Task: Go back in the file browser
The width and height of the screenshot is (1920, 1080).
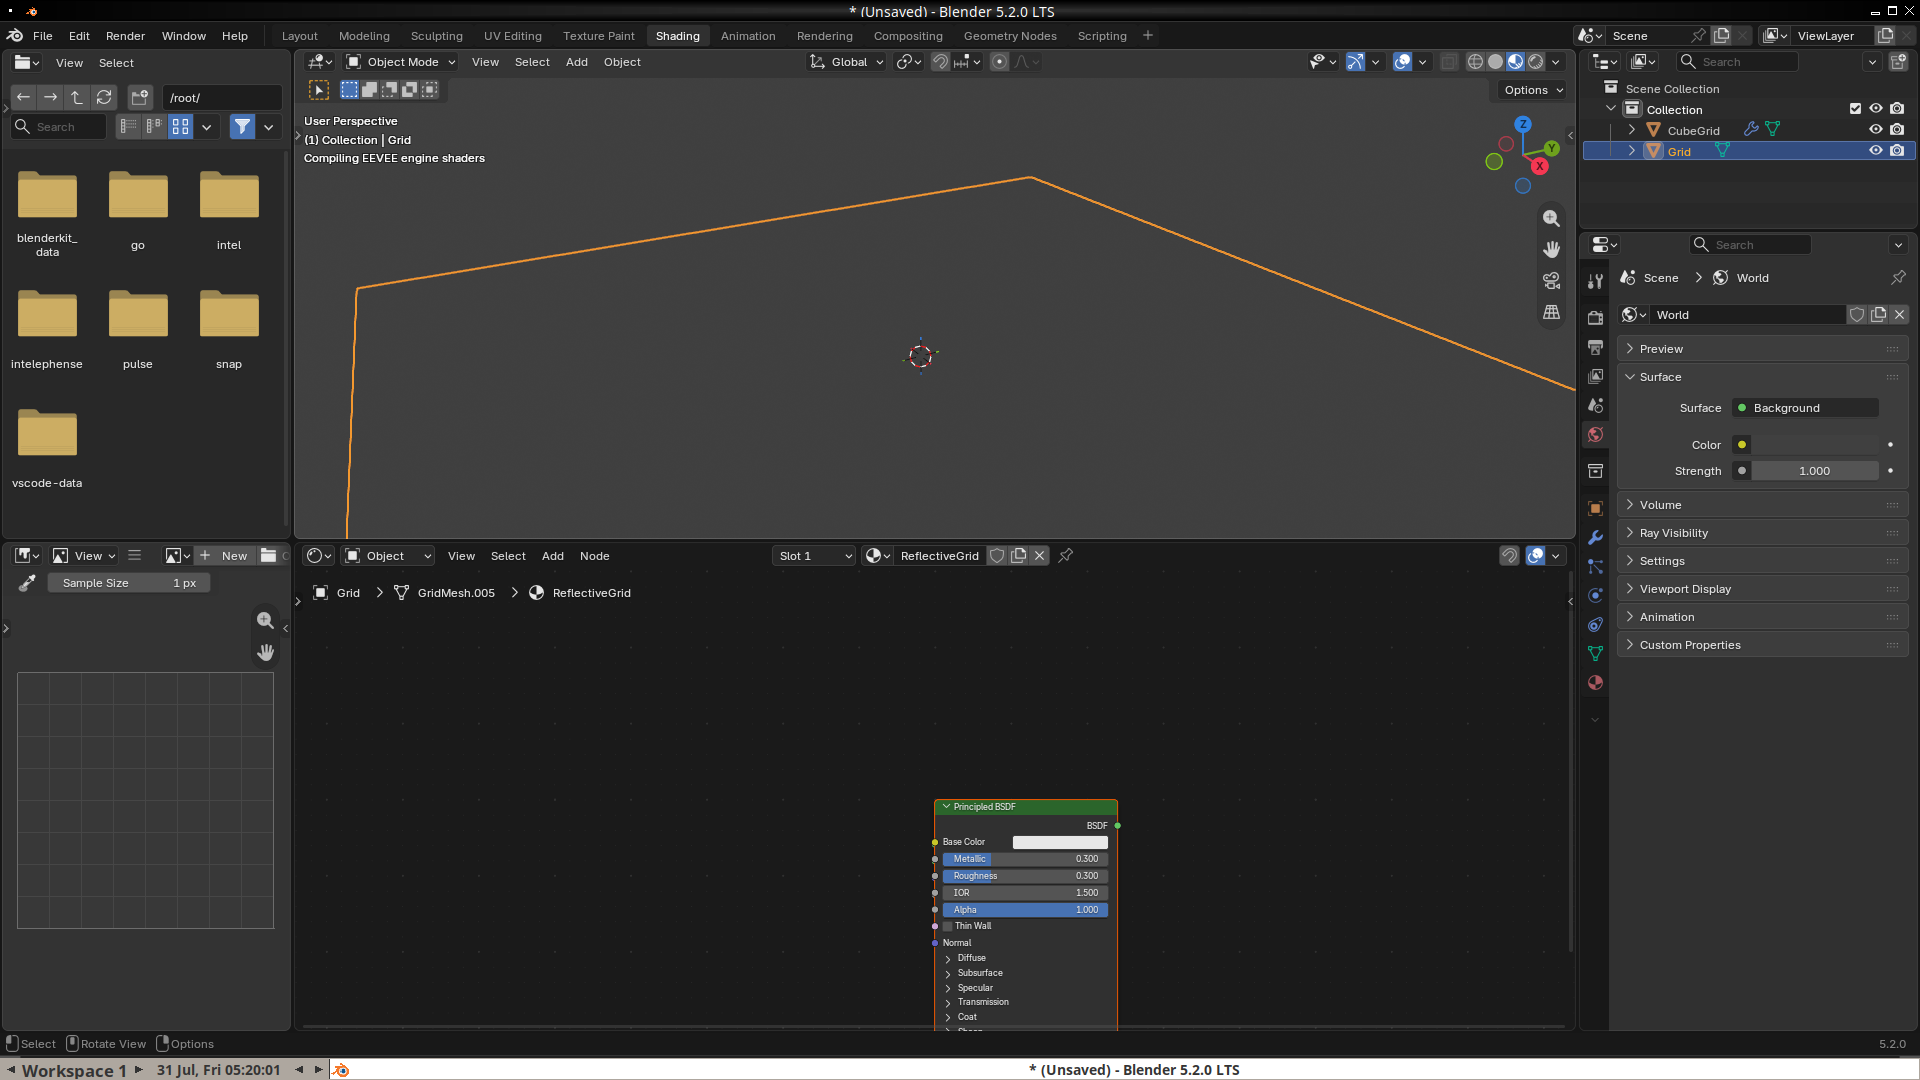Action: tap(23, 97)
